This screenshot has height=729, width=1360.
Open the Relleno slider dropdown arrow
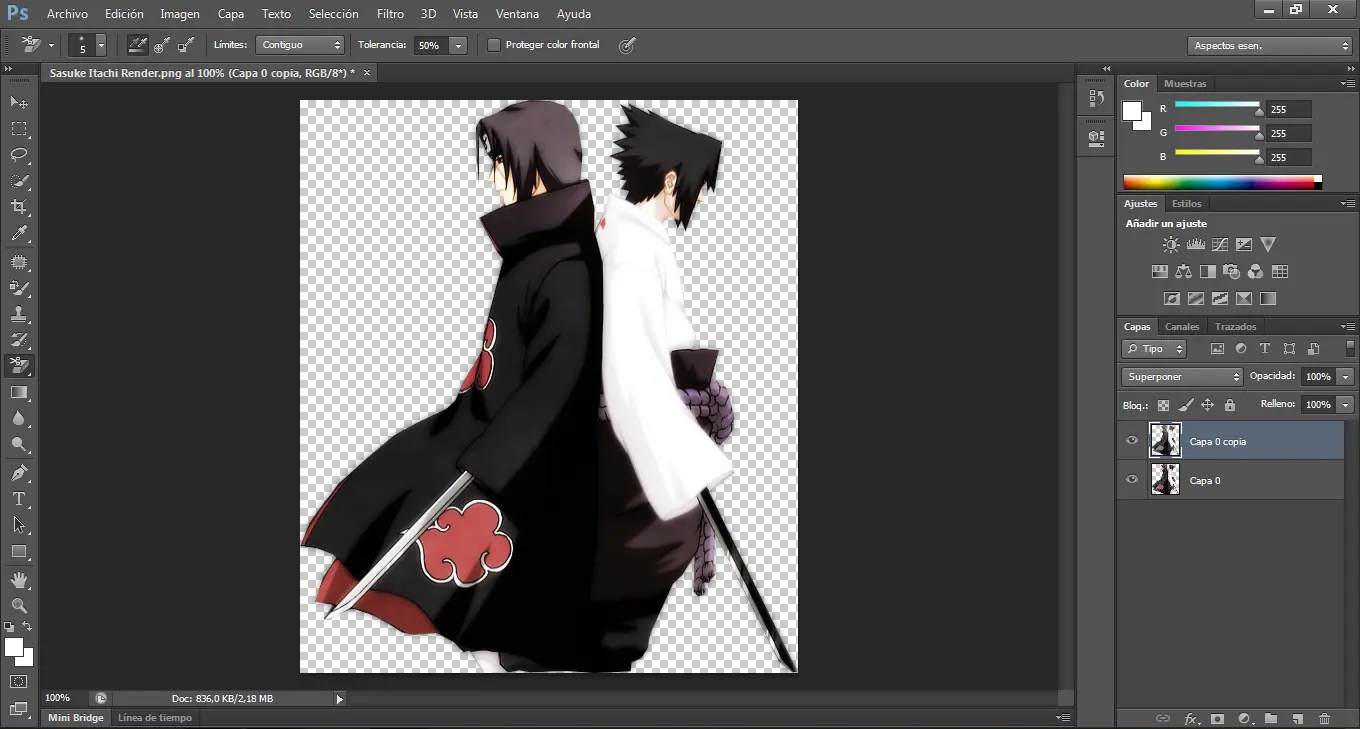click(1345, 405)
